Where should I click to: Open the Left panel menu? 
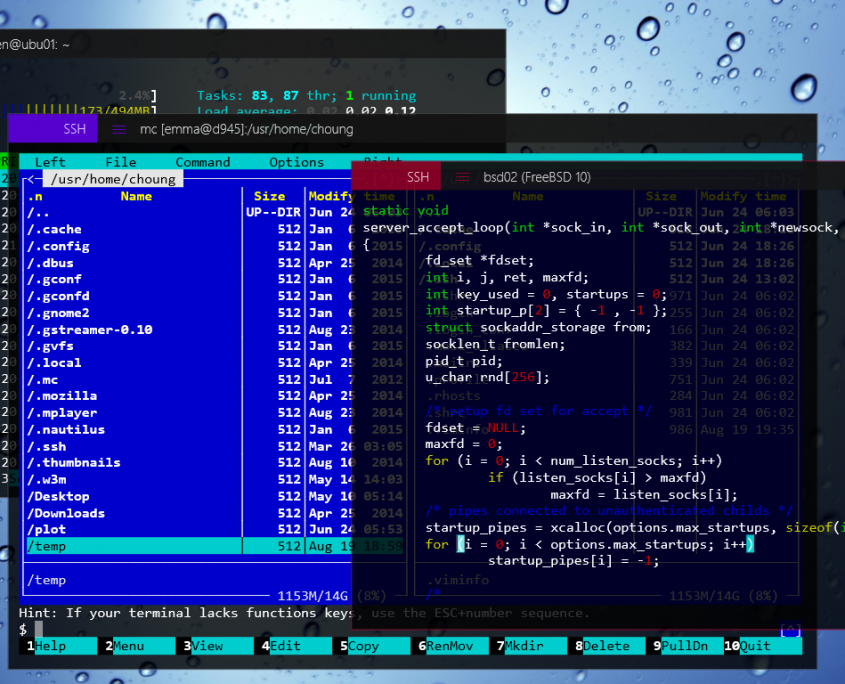[50, 162]
